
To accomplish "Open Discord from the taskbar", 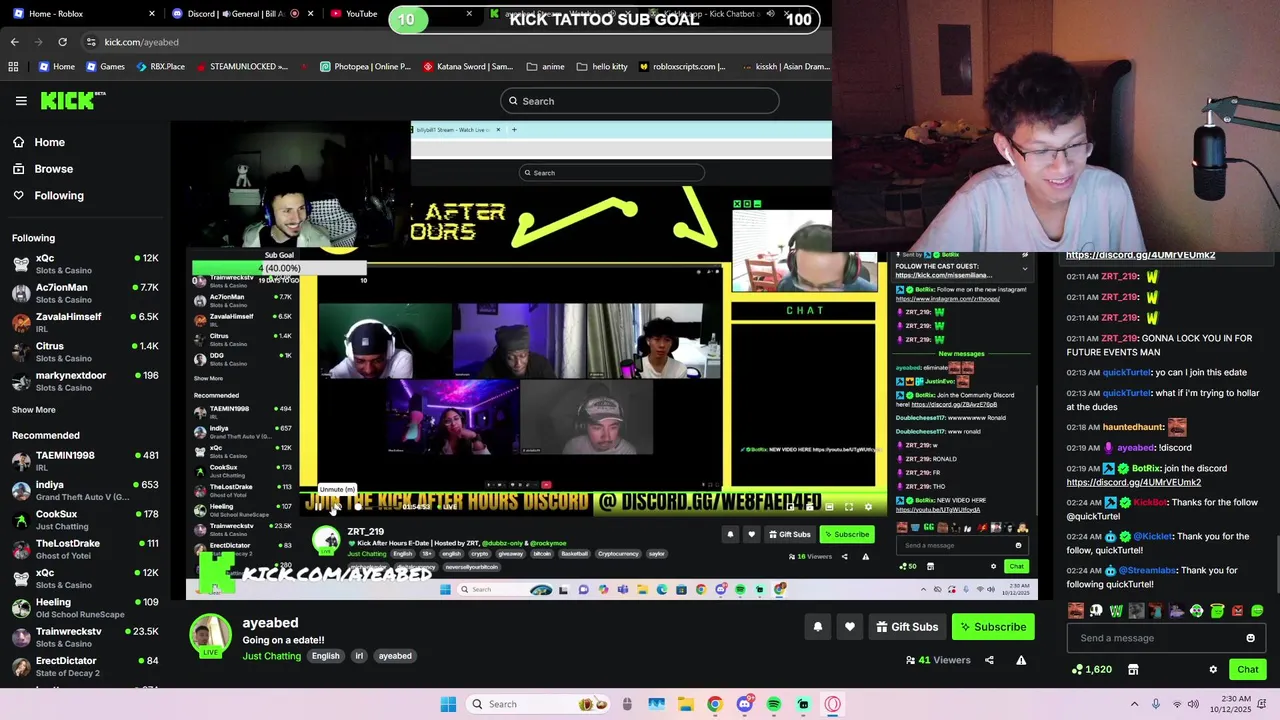I will coord(744,704).
